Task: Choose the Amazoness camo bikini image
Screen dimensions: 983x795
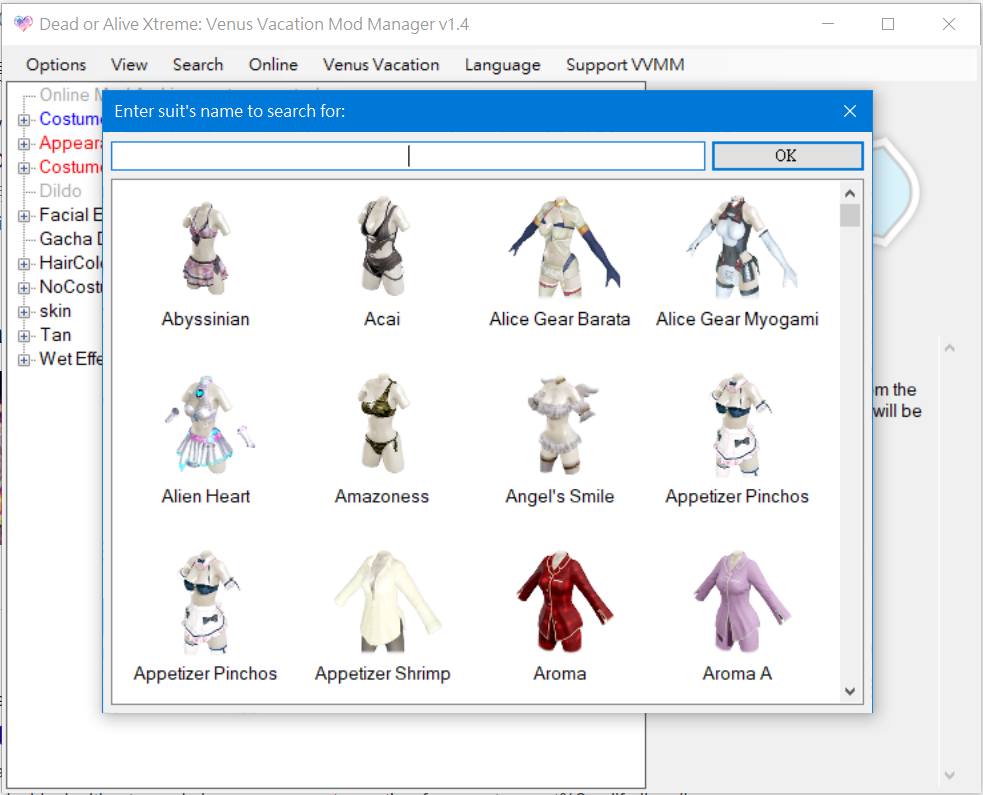Action: (x=382, y=423)
